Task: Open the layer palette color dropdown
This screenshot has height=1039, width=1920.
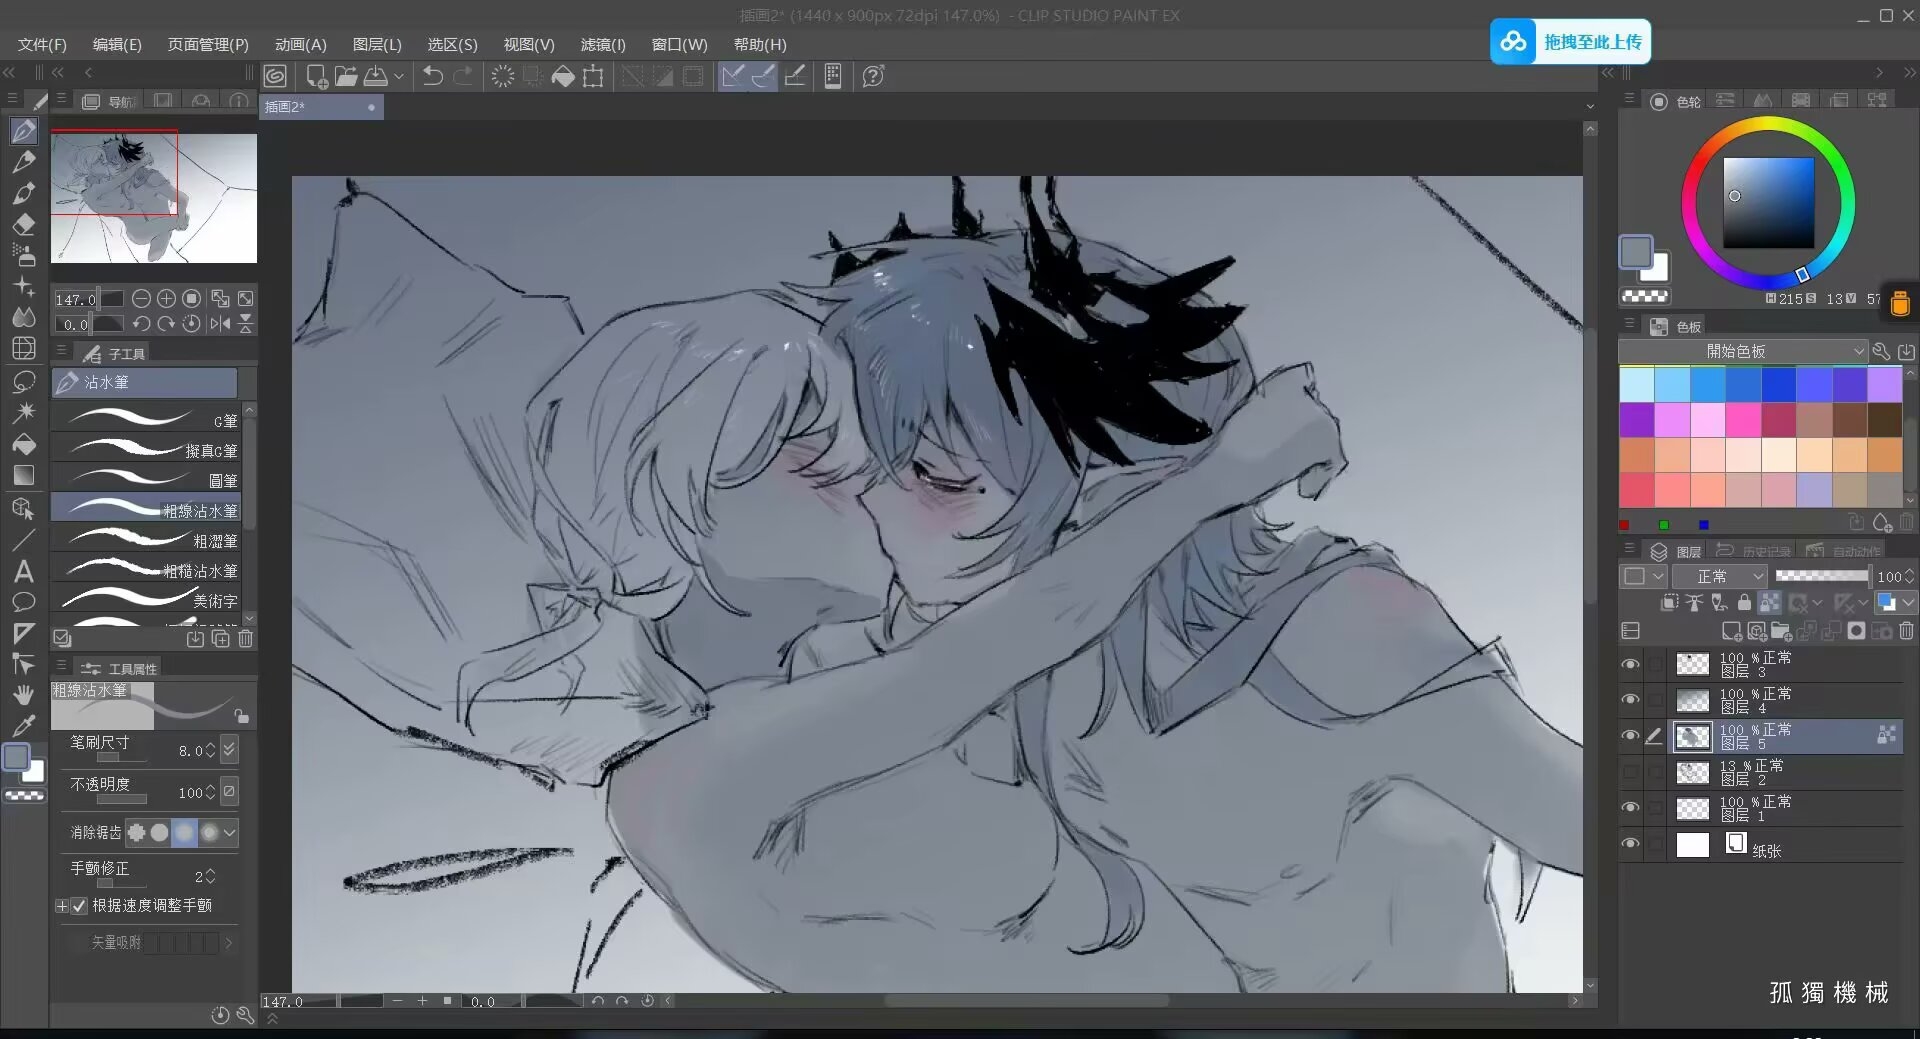Action: pos(1644,576)
